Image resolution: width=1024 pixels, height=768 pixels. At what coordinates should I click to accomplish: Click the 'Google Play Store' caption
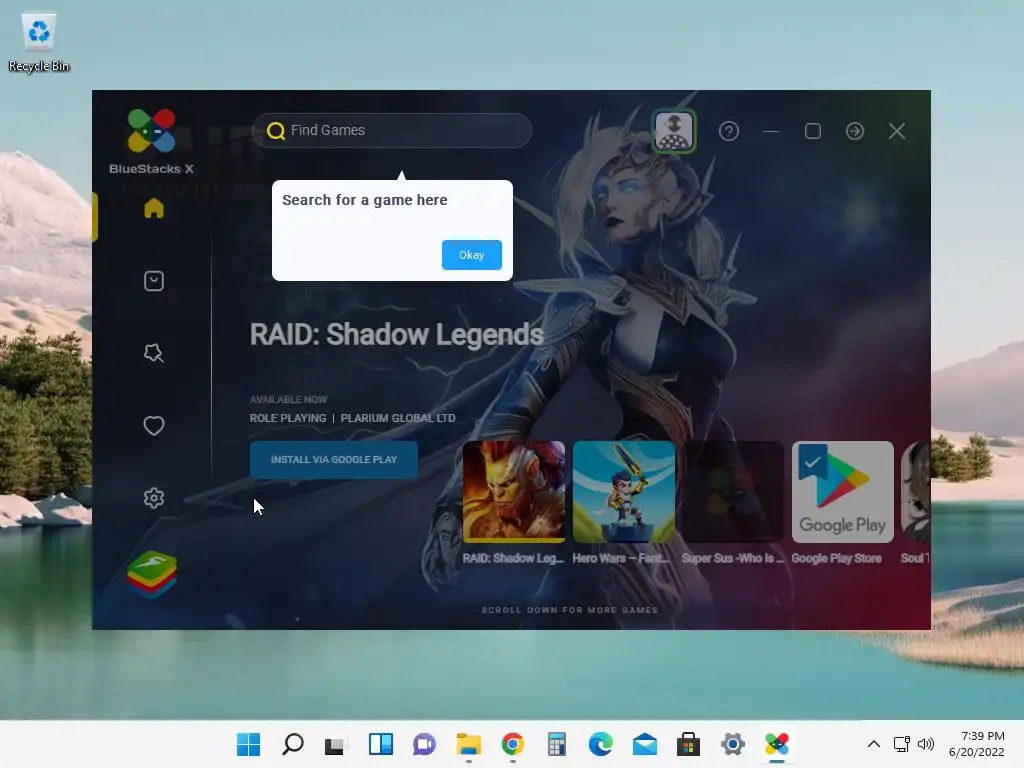(x=836, y=558)
